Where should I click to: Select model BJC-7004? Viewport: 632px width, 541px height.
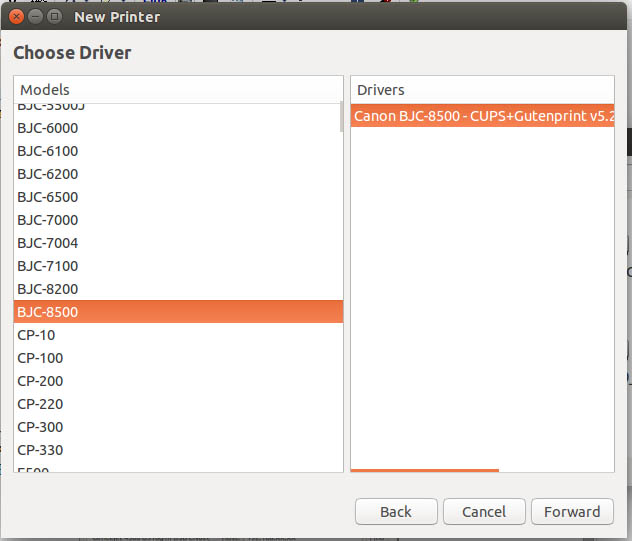pos(178,243)
